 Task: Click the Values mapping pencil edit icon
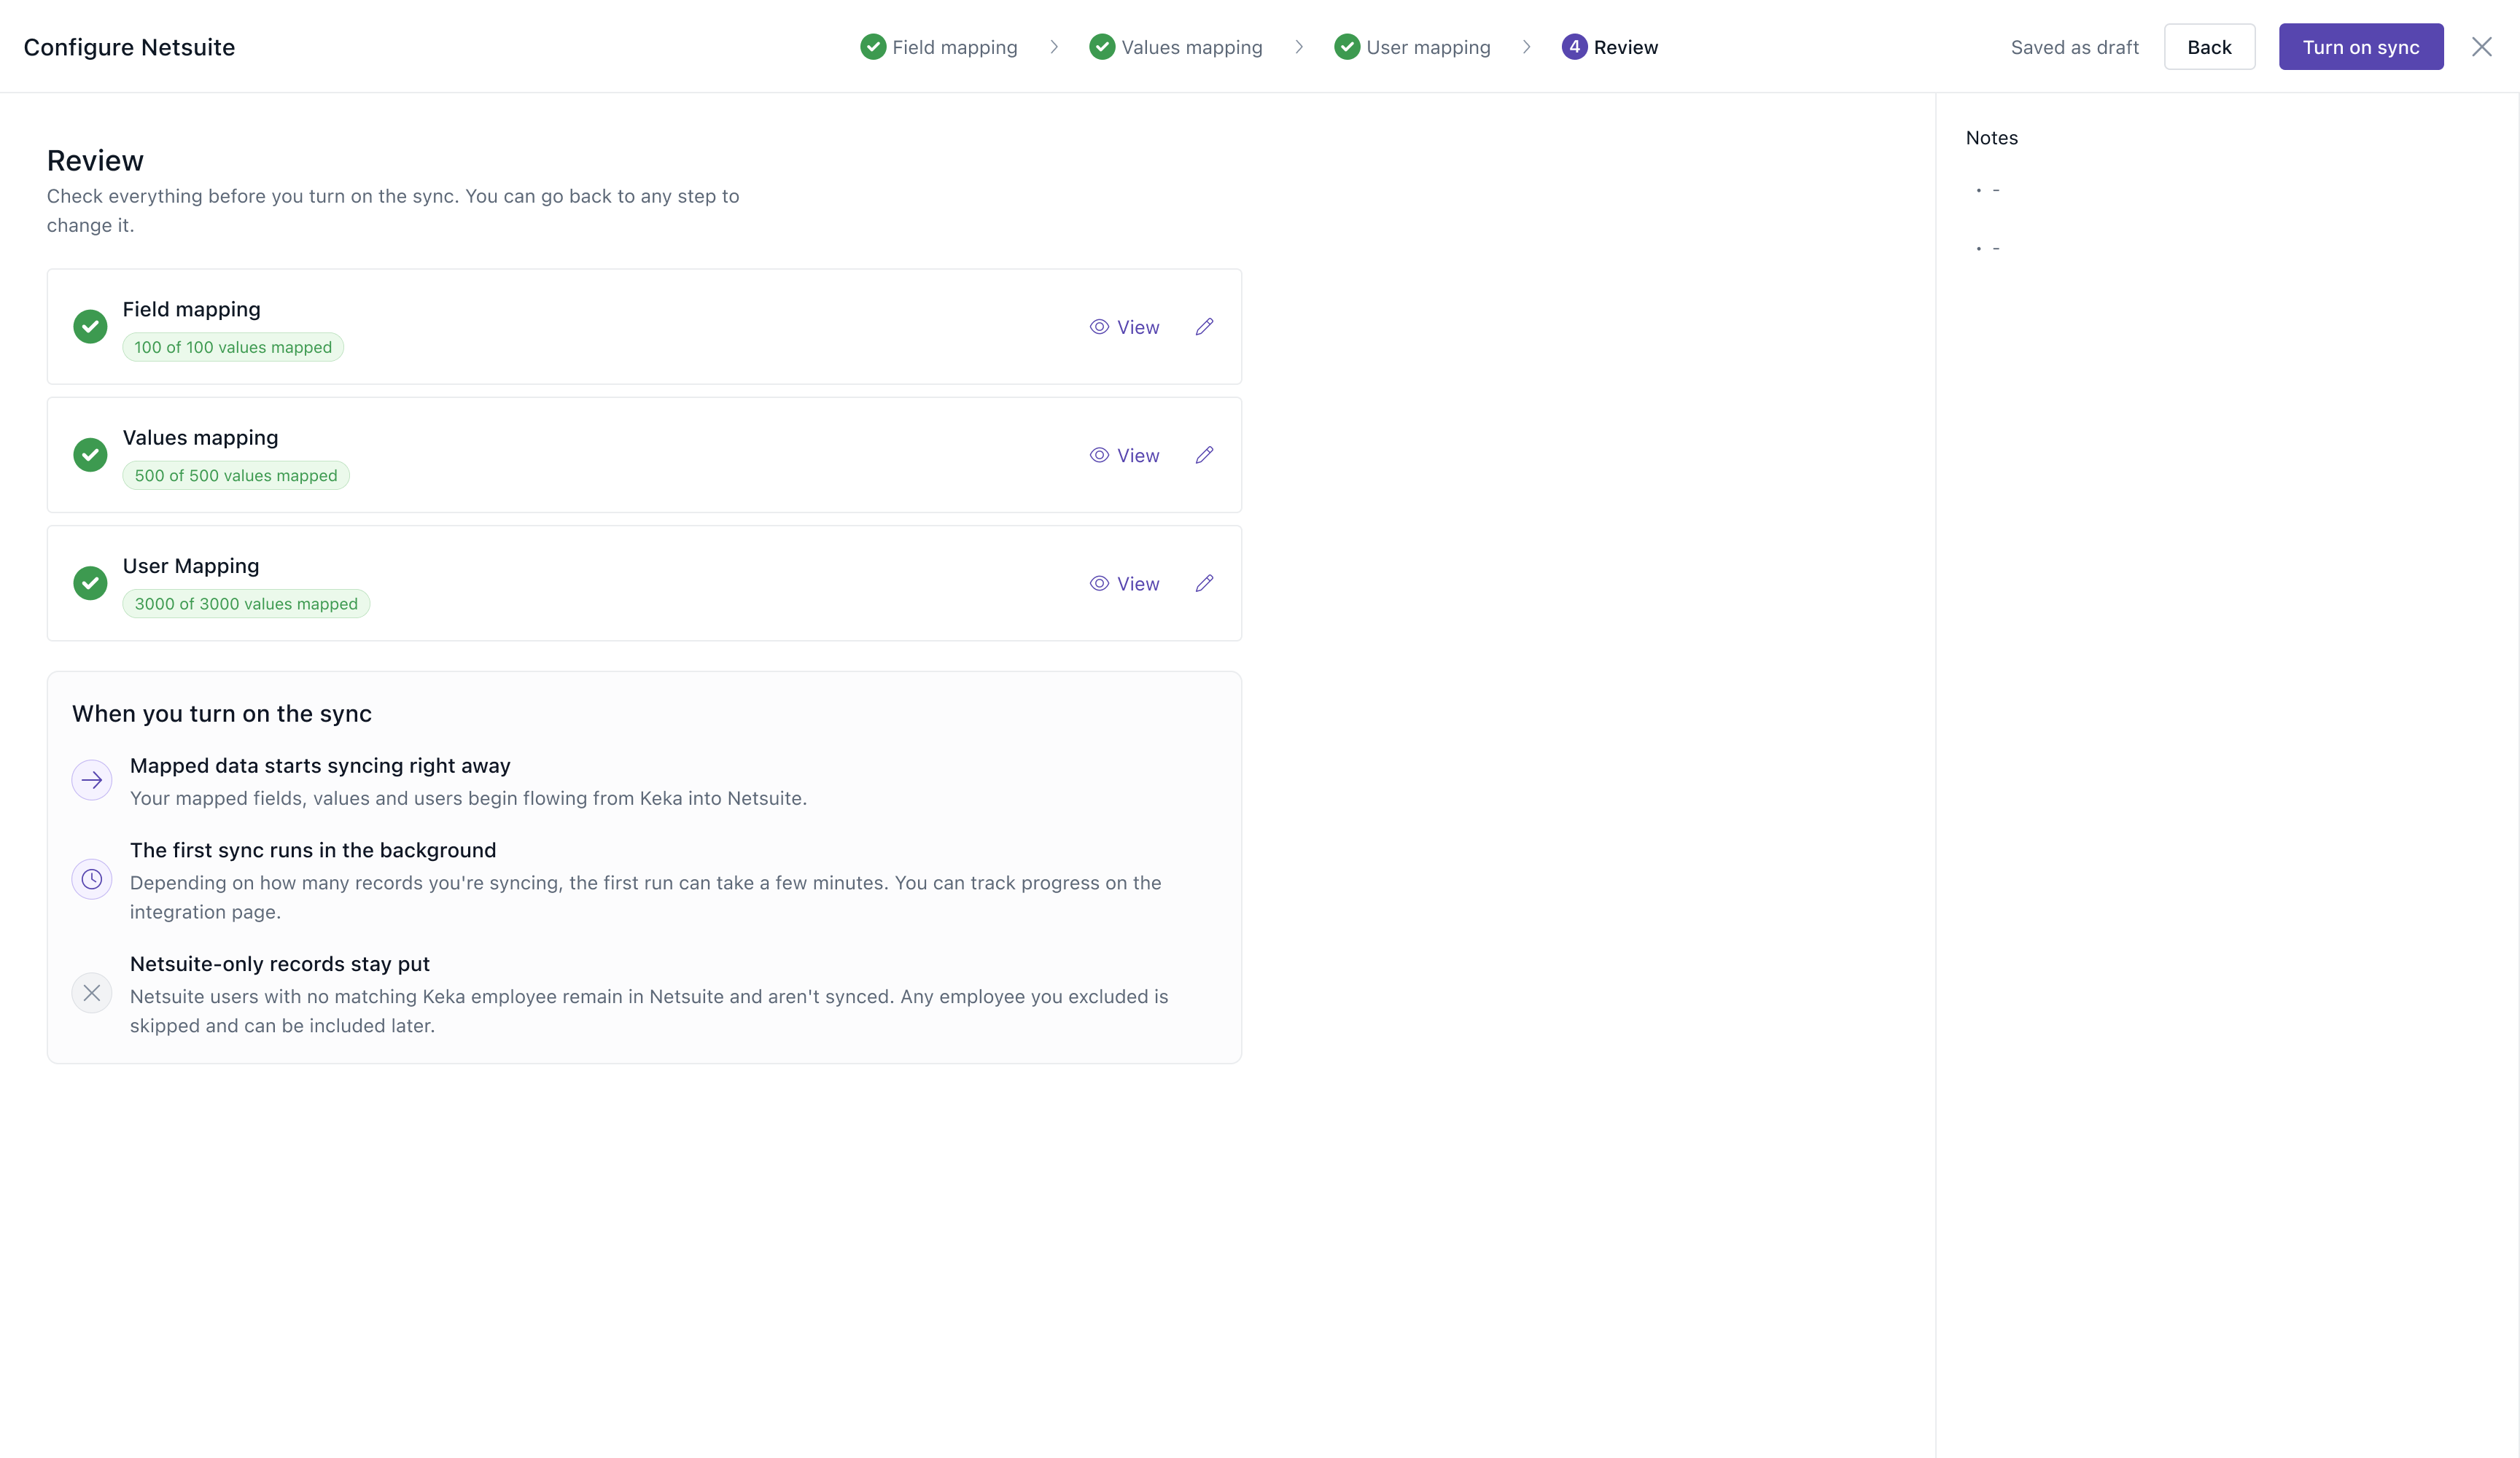click(x=1204, y=455)
